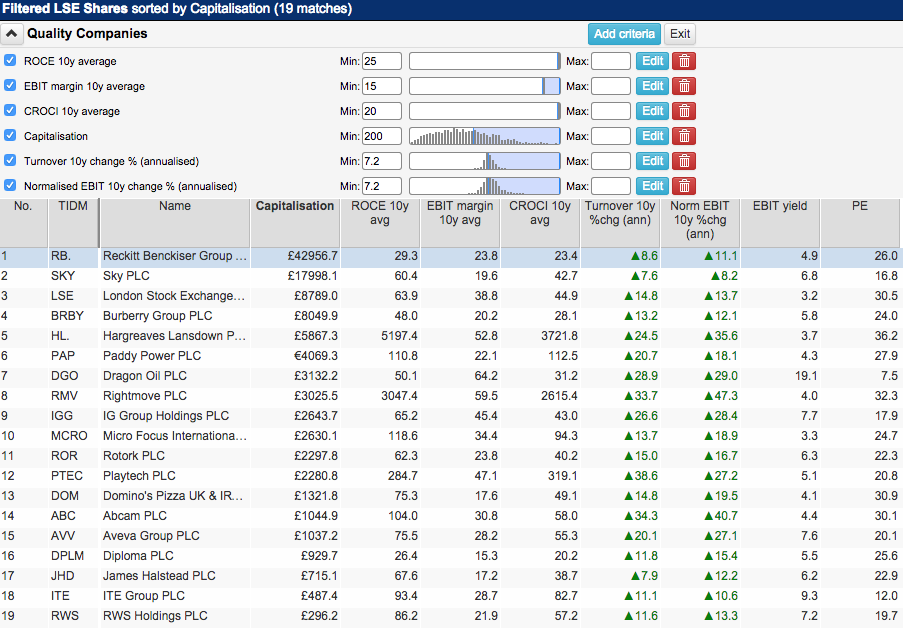Uncheck the CROCI 10y average checkbox
Screen dimensions: 903x630
[10, 111]
